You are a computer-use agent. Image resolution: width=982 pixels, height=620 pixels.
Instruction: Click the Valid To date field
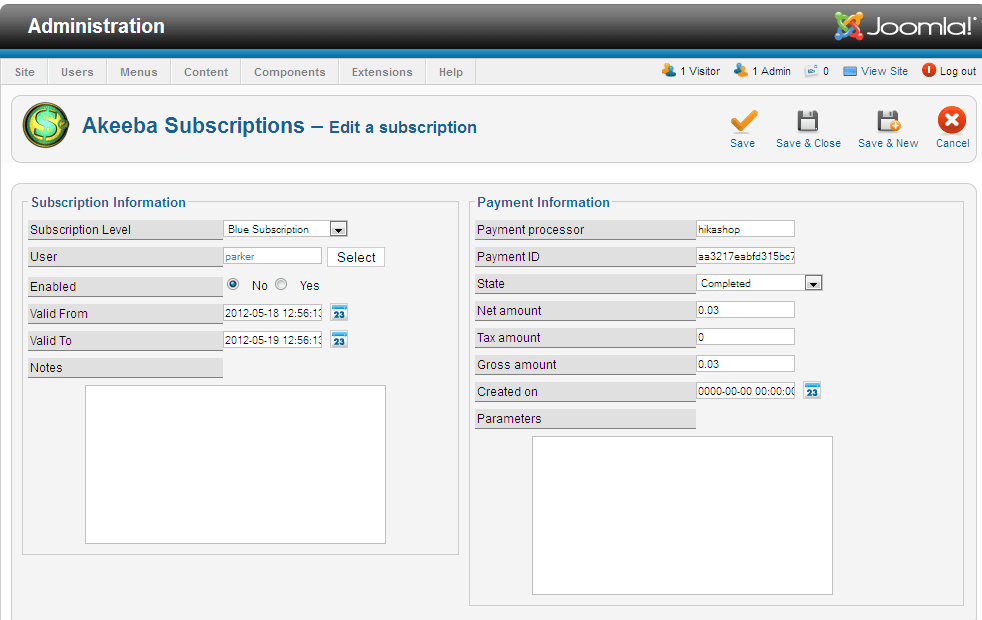[272, 340]
